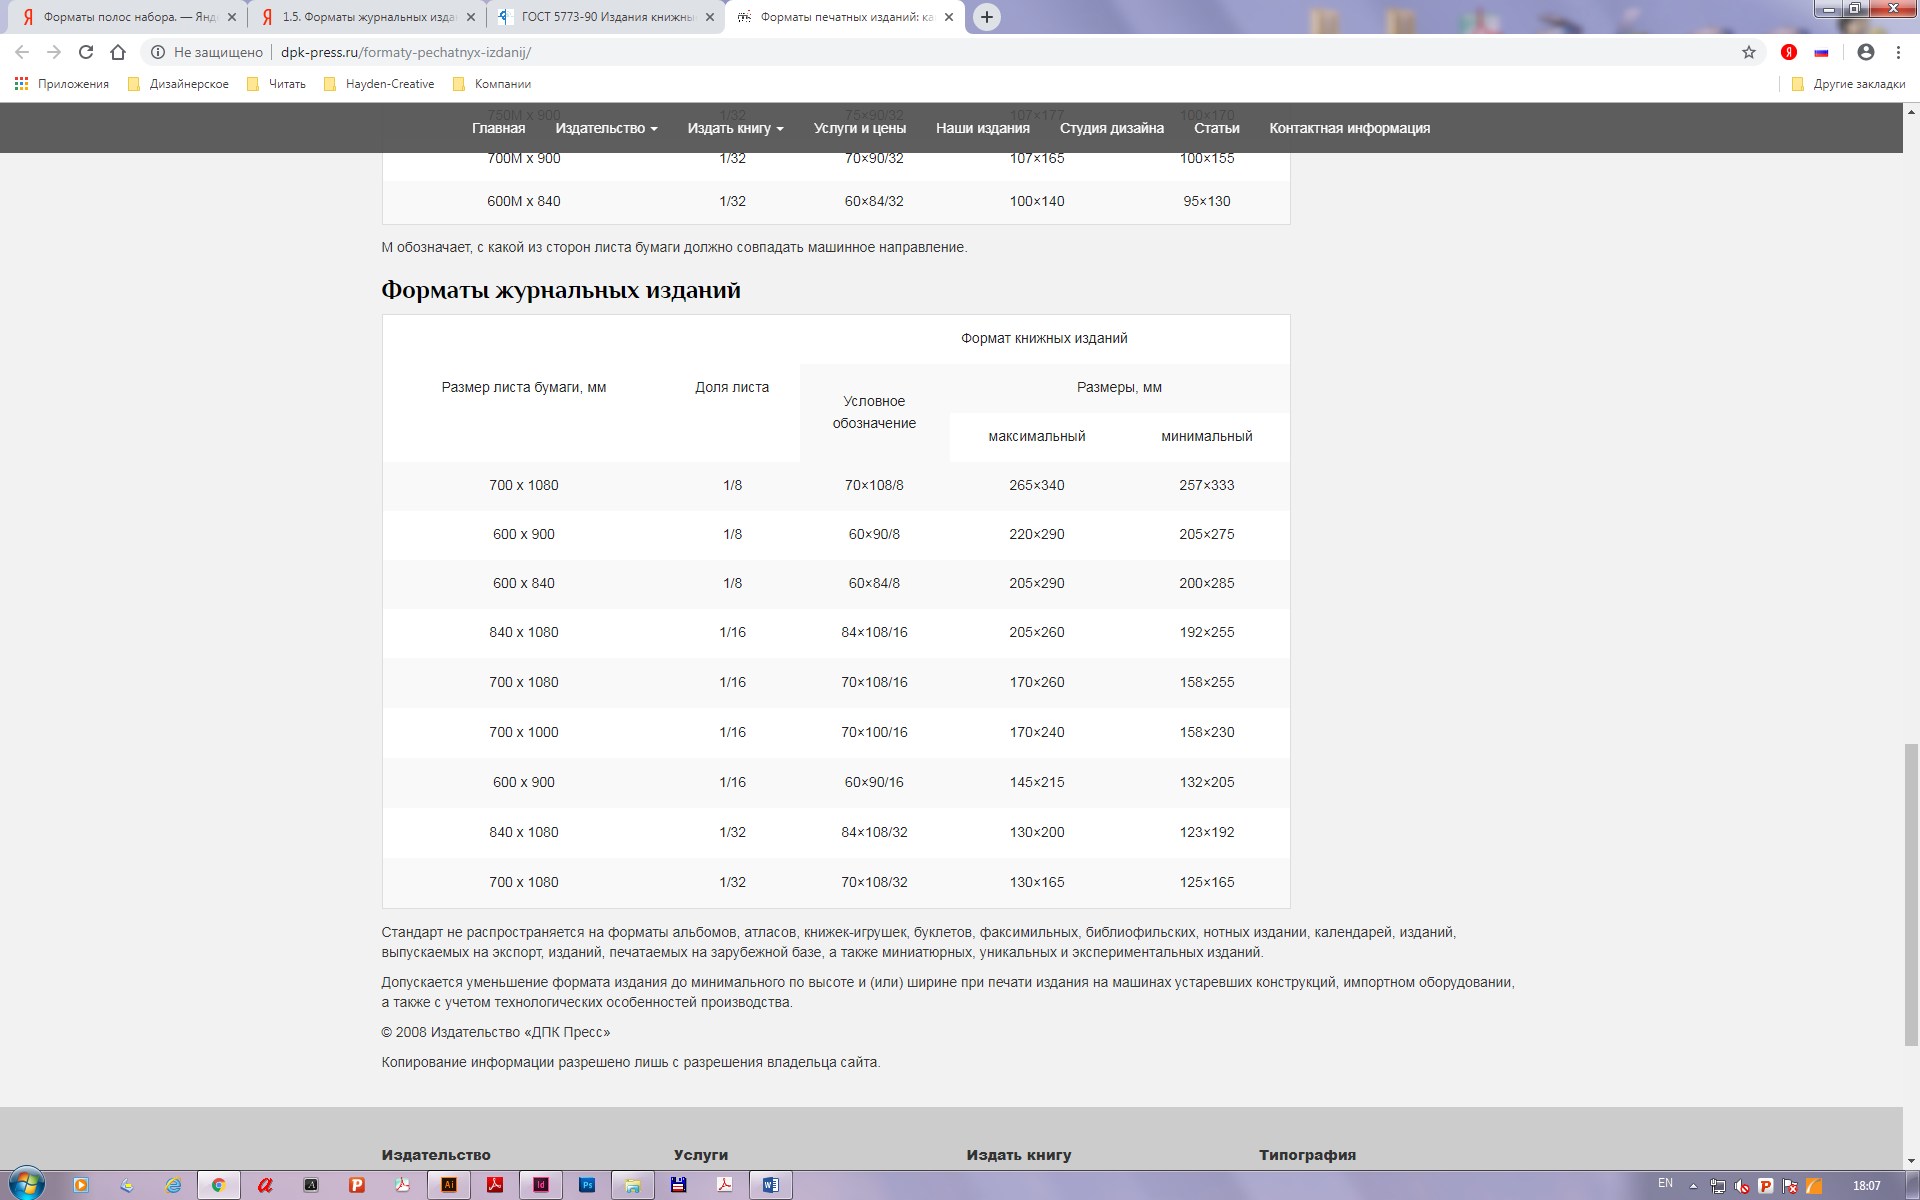The image size is (1920, 1200).
Task: Open the Russian flag extension
Action: tap(1821, 52)
